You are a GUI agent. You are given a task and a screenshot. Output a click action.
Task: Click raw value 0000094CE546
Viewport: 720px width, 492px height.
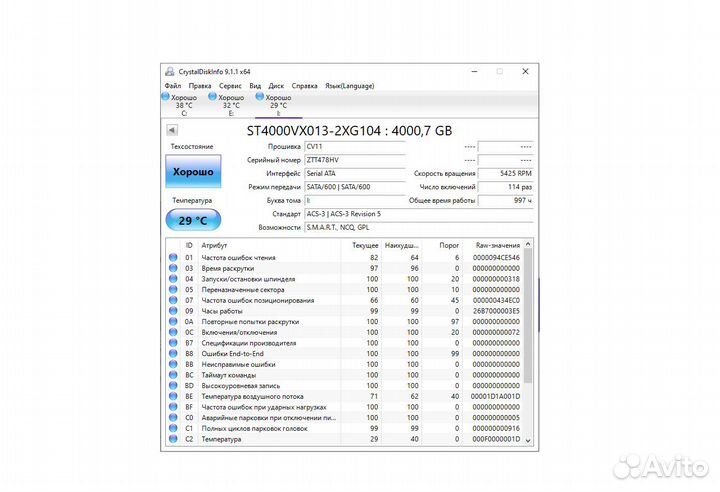click(x=496, y=258)
